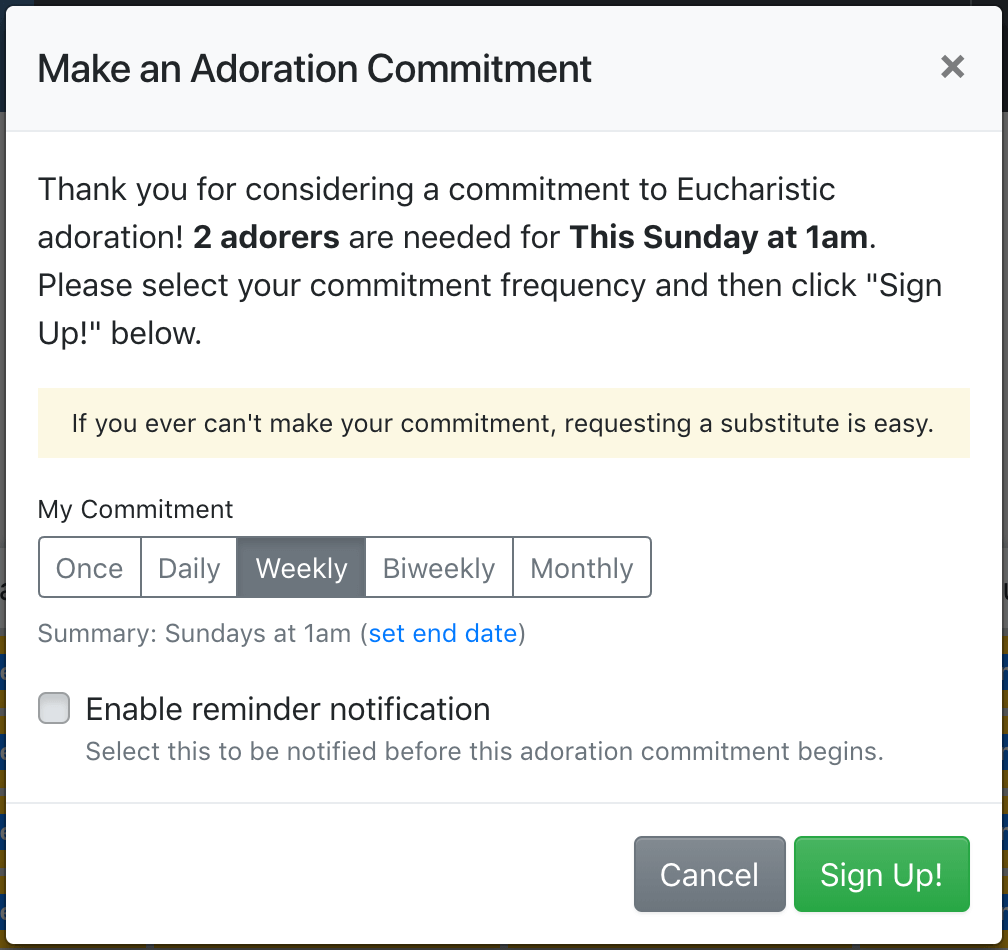This screenshot has height=950, width=1008.
Task: Open the set end date link
Action: click(443, 633)
